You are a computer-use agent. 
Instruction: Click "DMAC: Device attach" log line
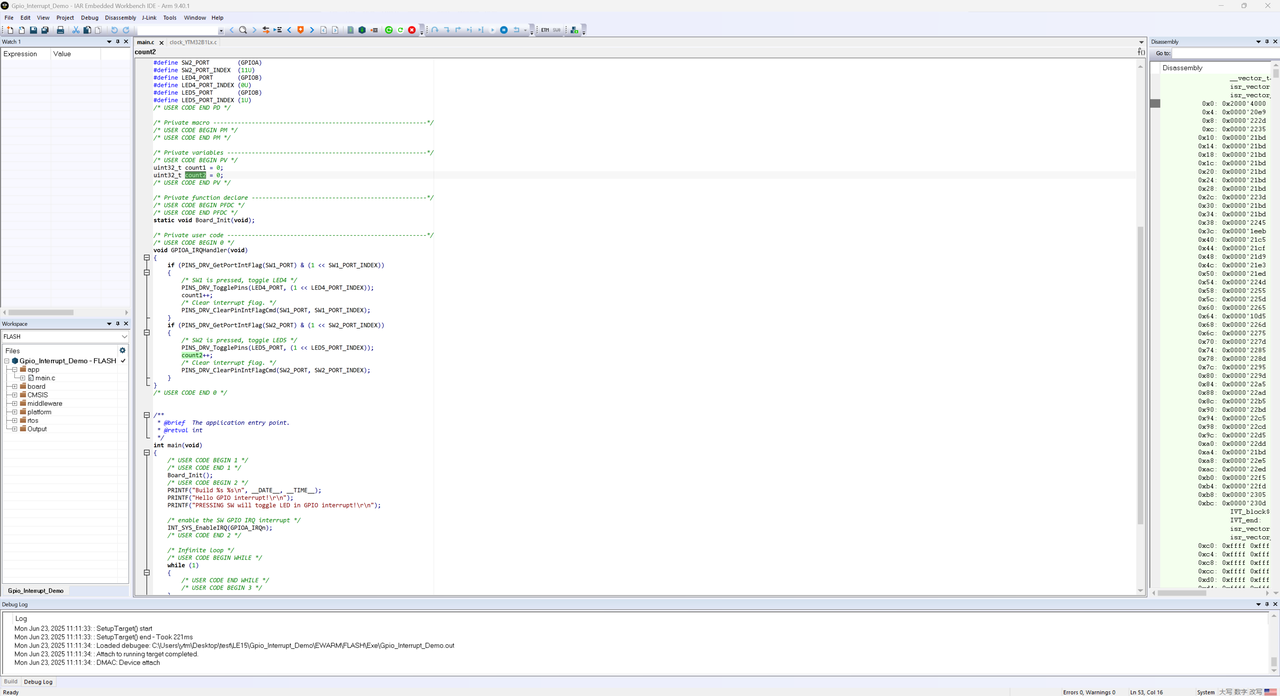(87, 663)
